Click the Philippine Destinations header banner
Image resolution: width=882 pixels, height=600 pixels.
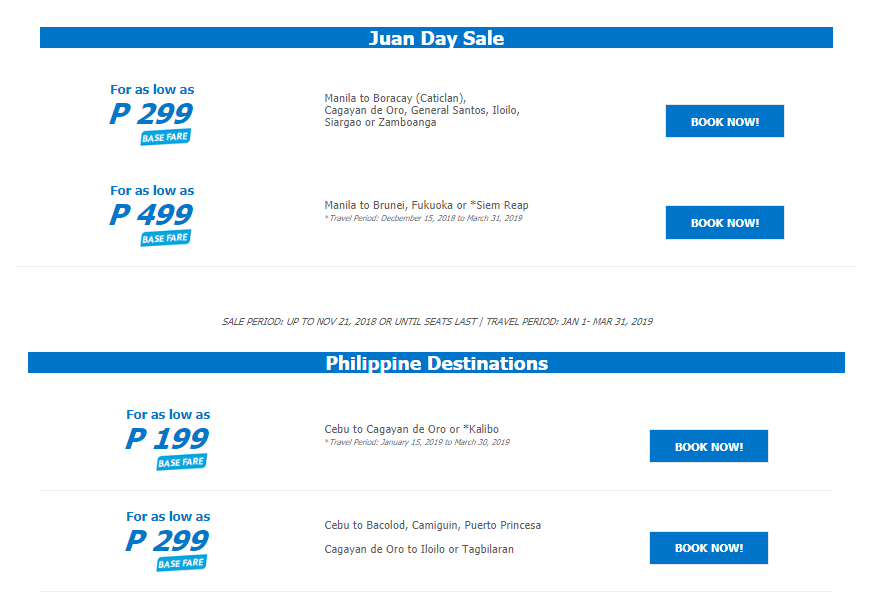[436, 363]
